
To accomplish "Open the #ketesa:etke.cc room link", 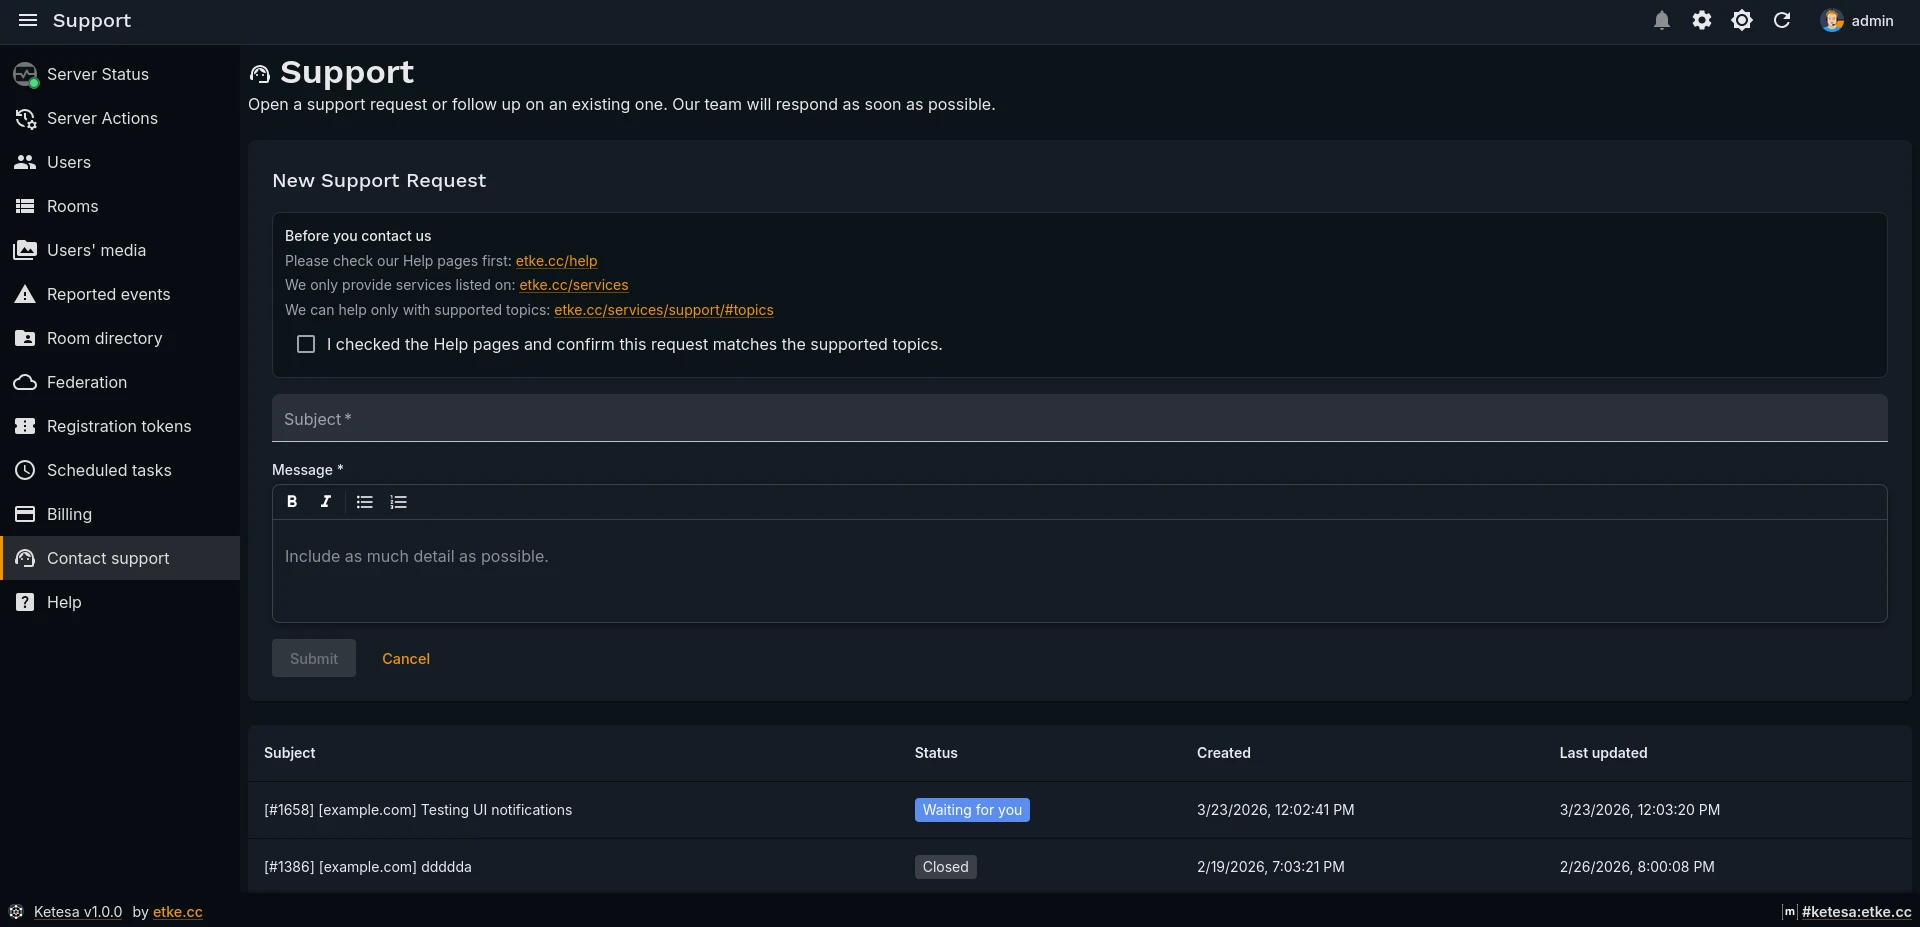I will [1856, 912].
